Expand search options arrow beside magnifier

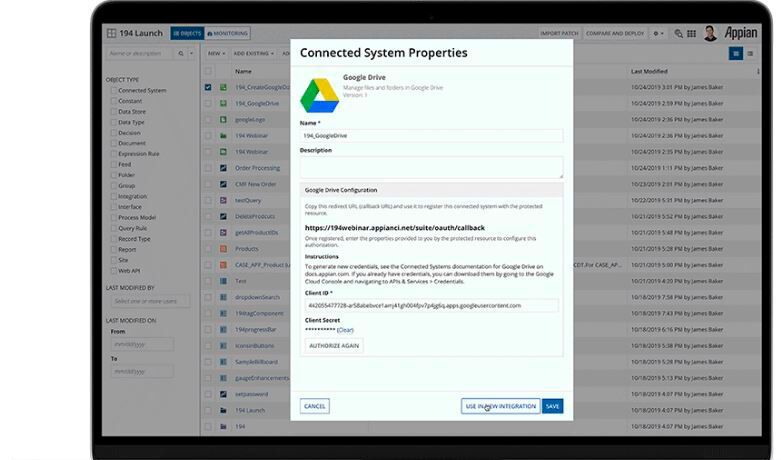(x=191, y=53)
